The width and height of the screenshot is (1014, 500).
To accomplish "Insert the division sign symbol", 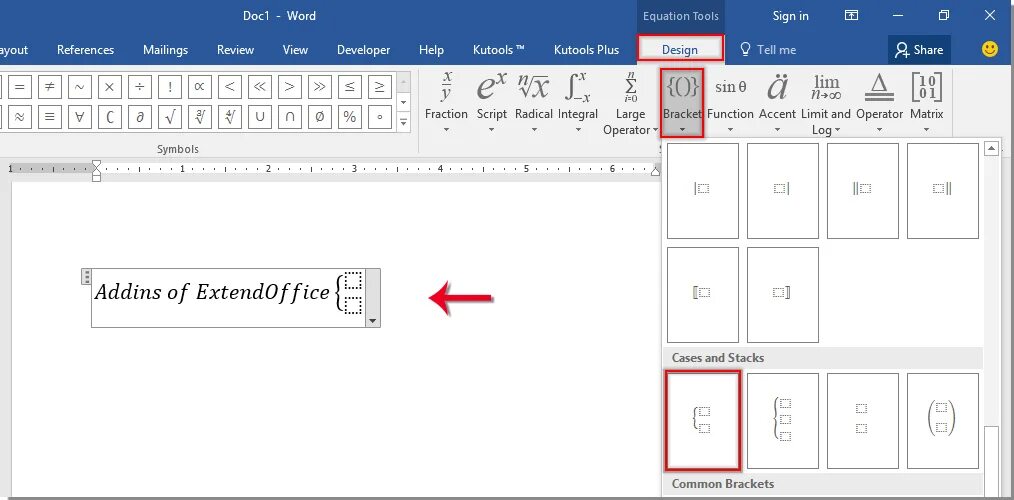I will (x=140, y=87).
